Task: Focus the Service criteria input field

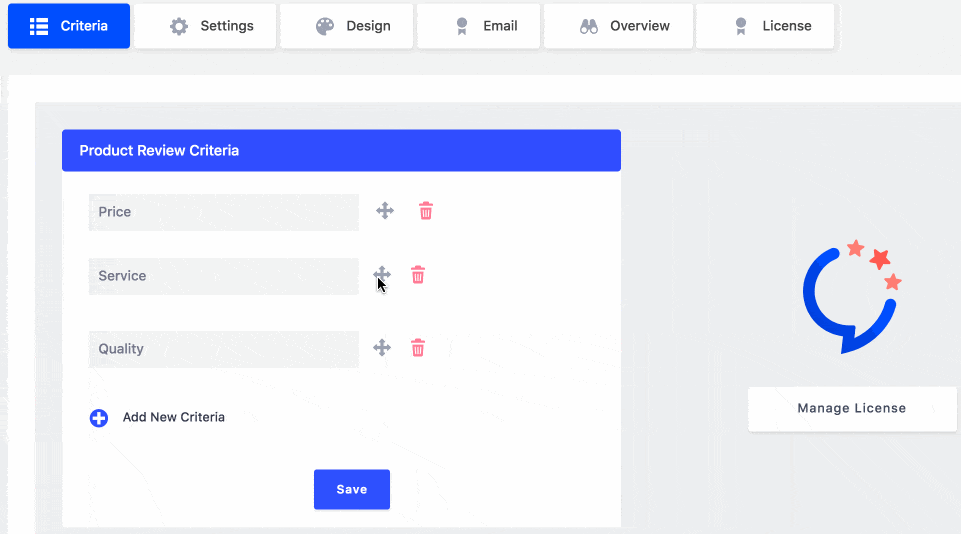Action: point(224,276)
